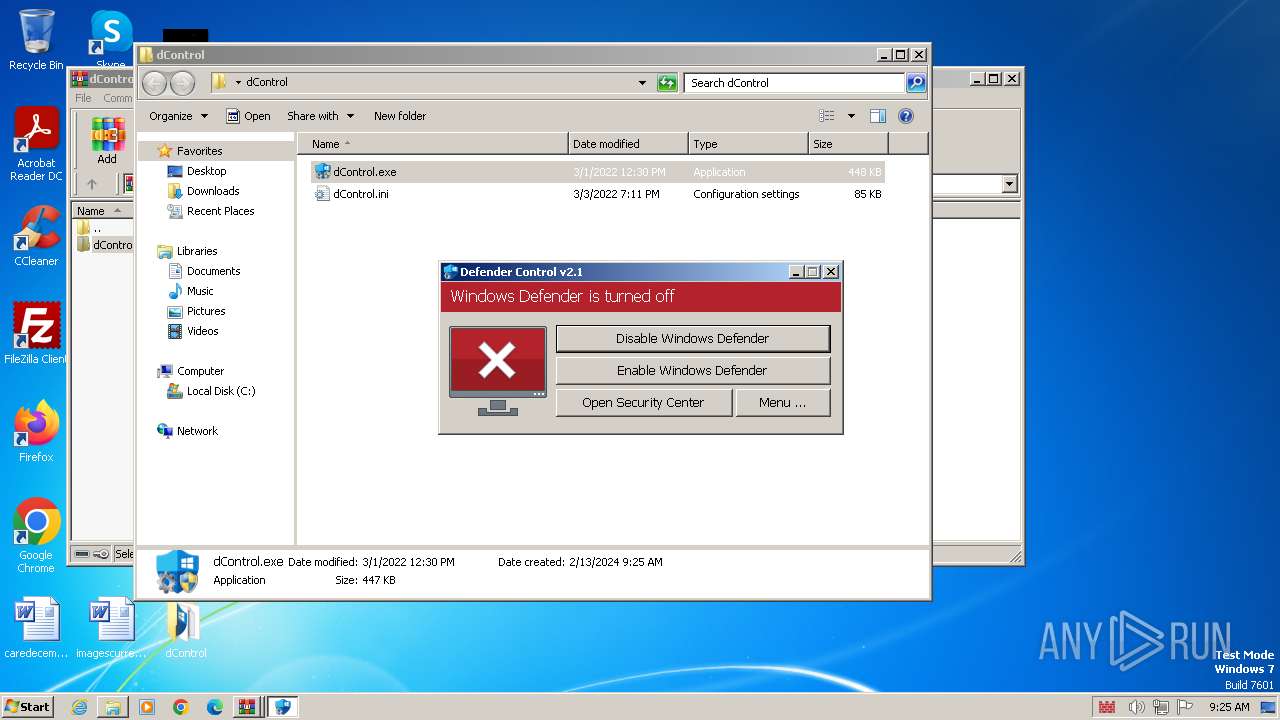Sort by the Date modified column
This screenshot has width=1280, height=720.
tap(628, 144)
